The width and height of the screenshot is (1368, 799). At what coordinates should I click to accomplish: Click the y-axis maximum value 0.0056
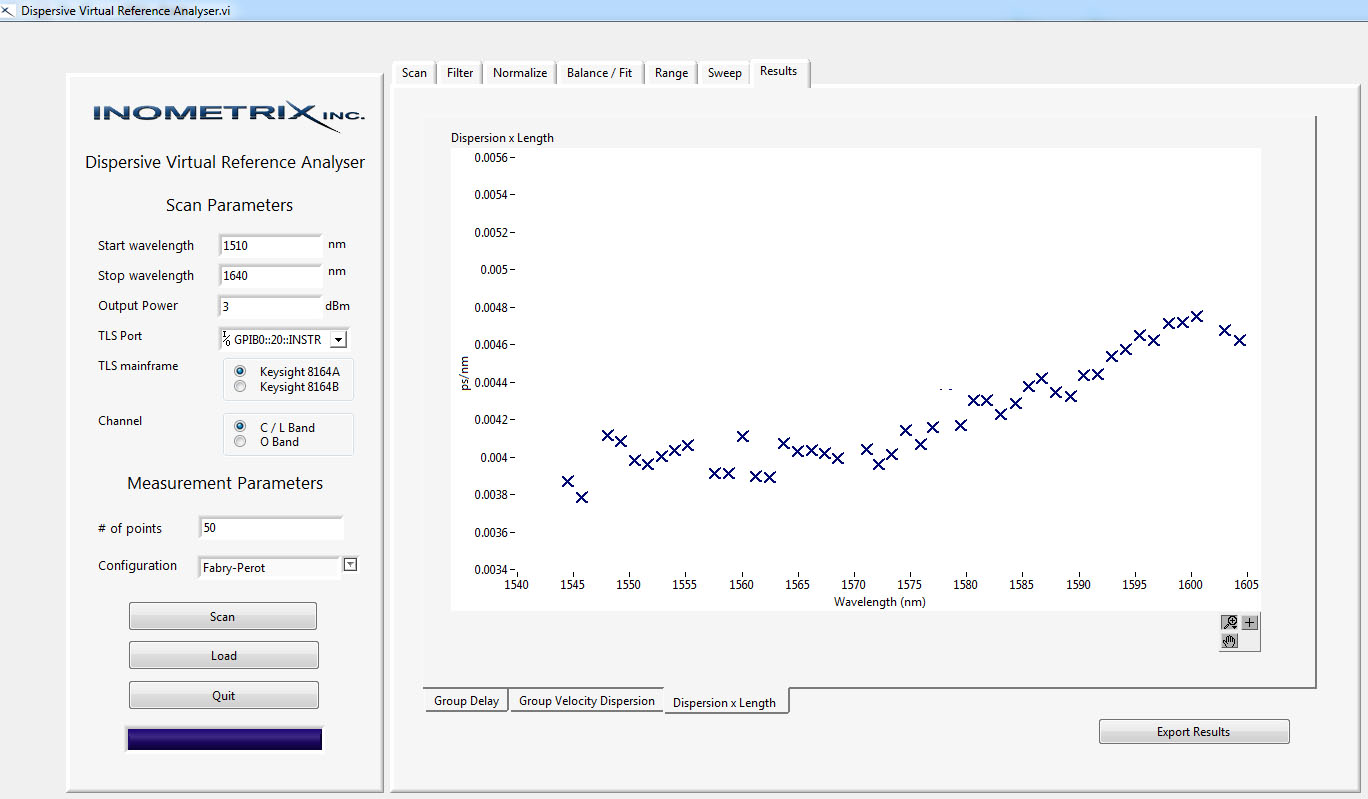[490, 157]
